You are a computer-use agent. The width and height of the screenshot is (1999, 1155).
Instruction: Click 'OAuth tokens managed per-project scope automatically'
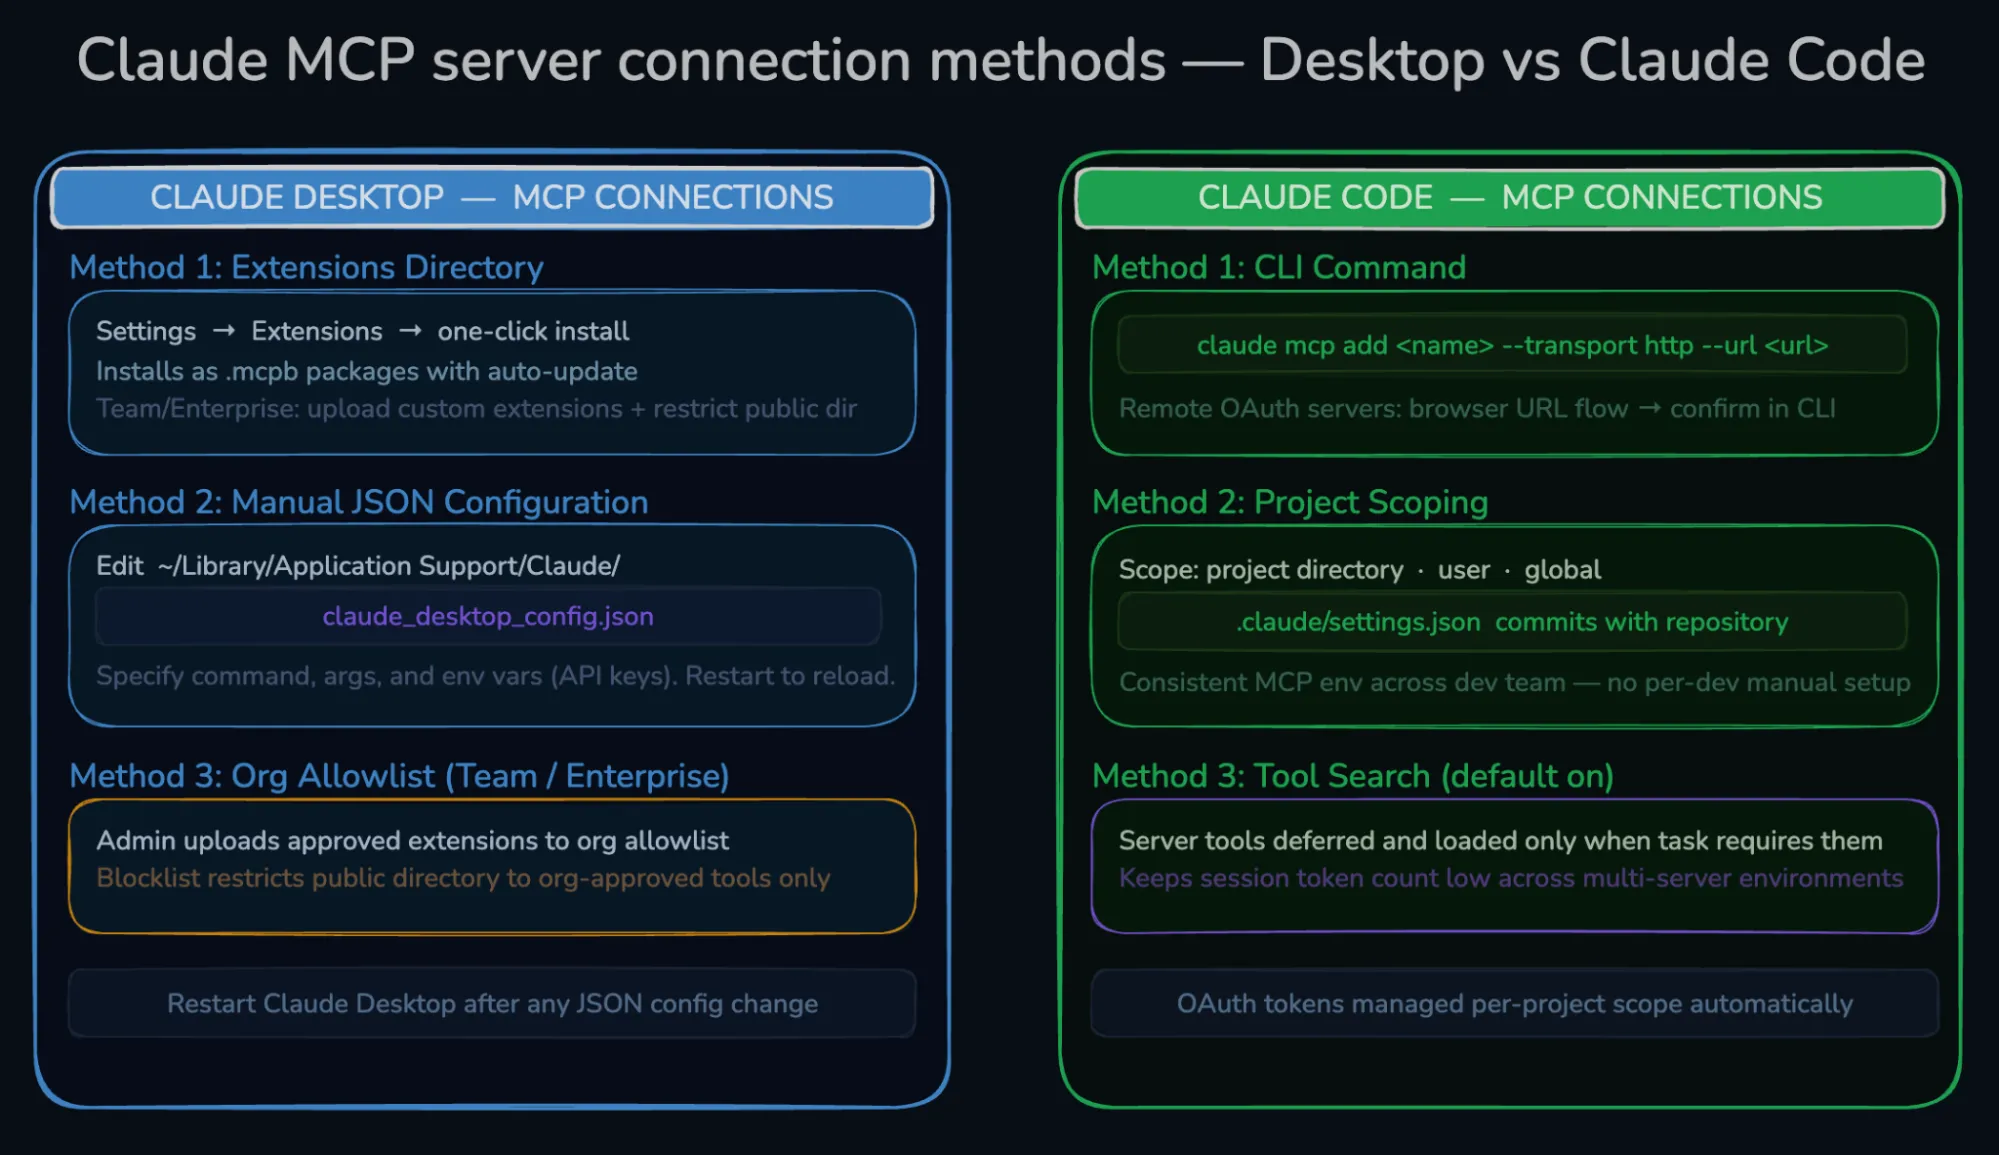[1515, 1003]
